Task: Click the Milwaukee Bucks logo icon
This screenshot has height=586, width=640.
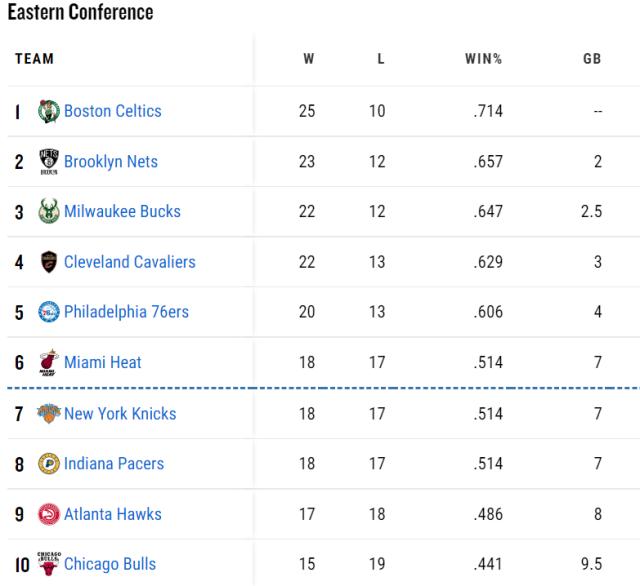Action: tap(49, 212)
